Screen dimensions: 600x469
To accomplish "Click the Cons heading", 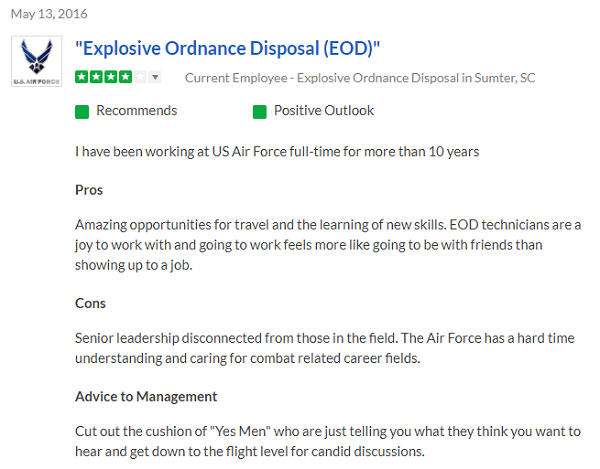I will [91, 303].
